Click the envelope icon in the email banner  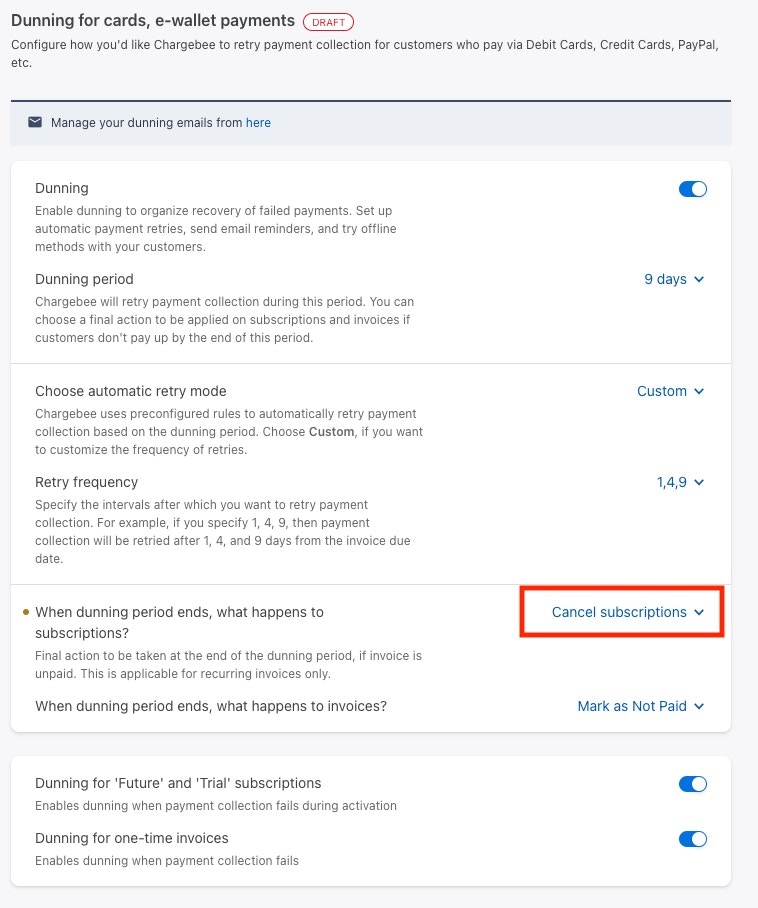coord(35,122)
